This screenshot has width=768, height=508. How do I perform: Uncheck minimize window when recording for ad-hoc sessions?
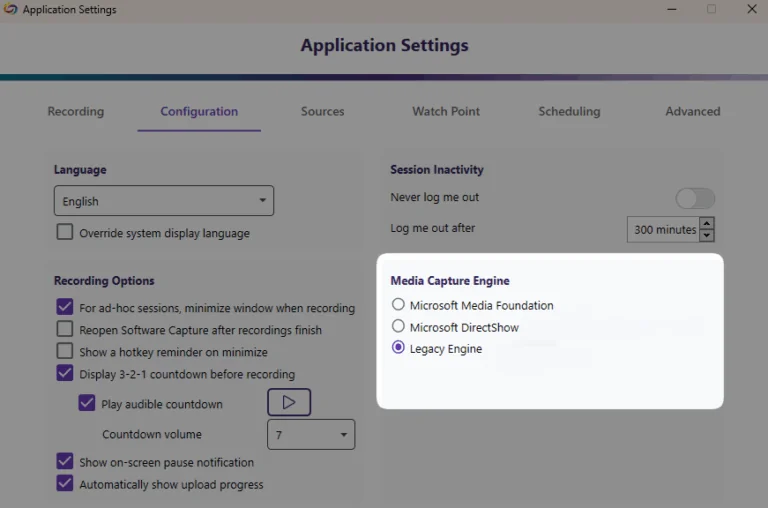pos(65,307)
